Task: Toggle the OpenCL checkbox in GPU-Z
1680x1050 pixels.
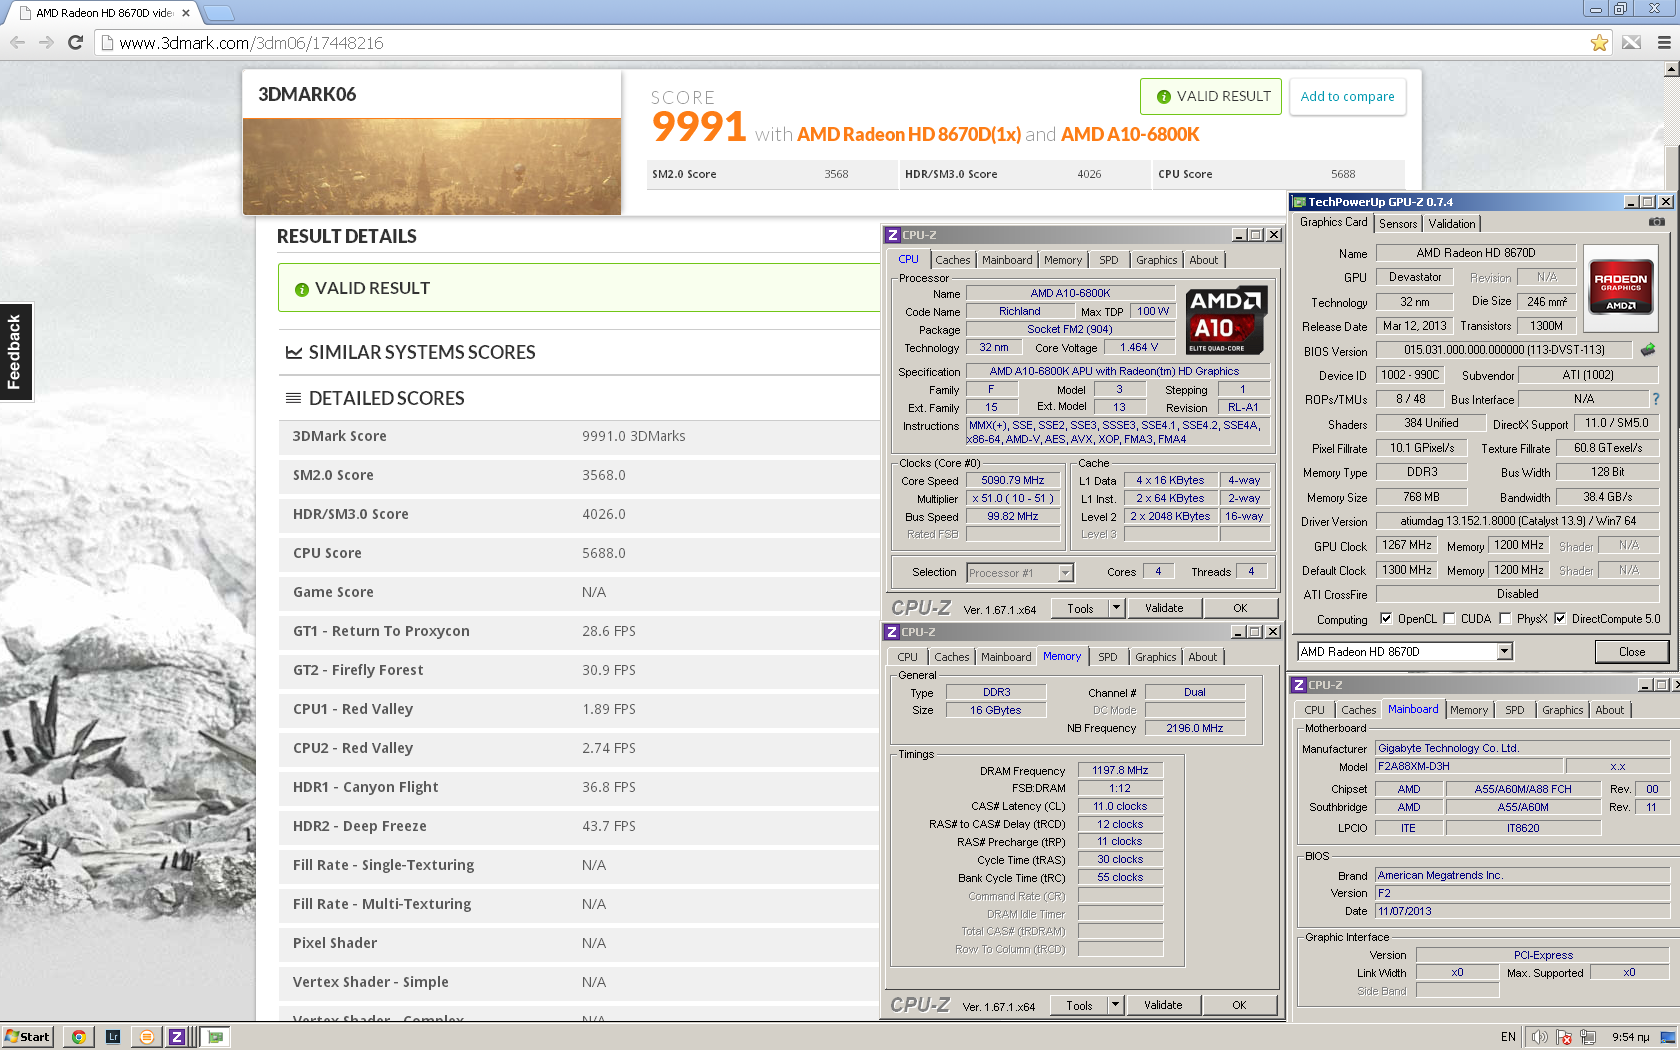Action: click(1386, 618)
